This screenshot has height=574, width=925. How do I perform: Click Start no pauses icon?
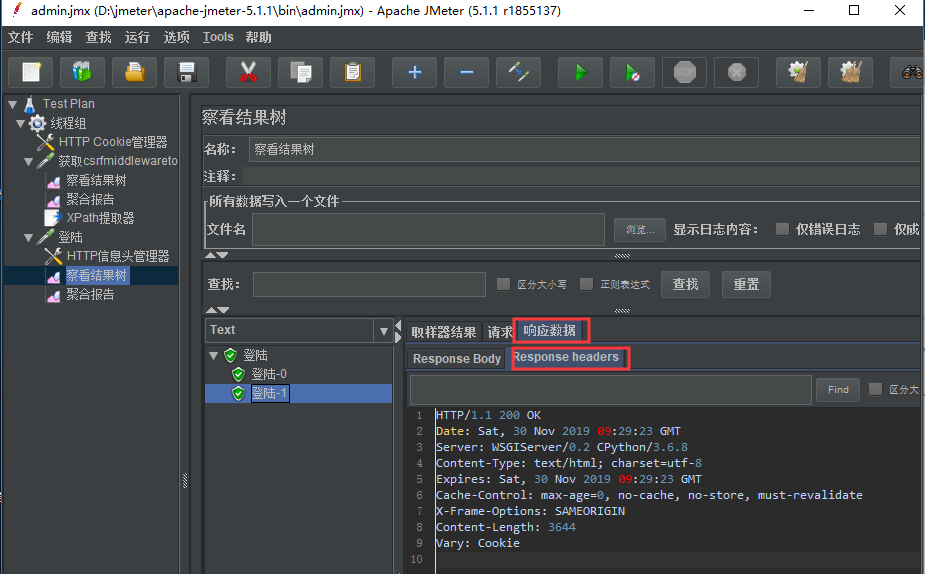(632, 73)
